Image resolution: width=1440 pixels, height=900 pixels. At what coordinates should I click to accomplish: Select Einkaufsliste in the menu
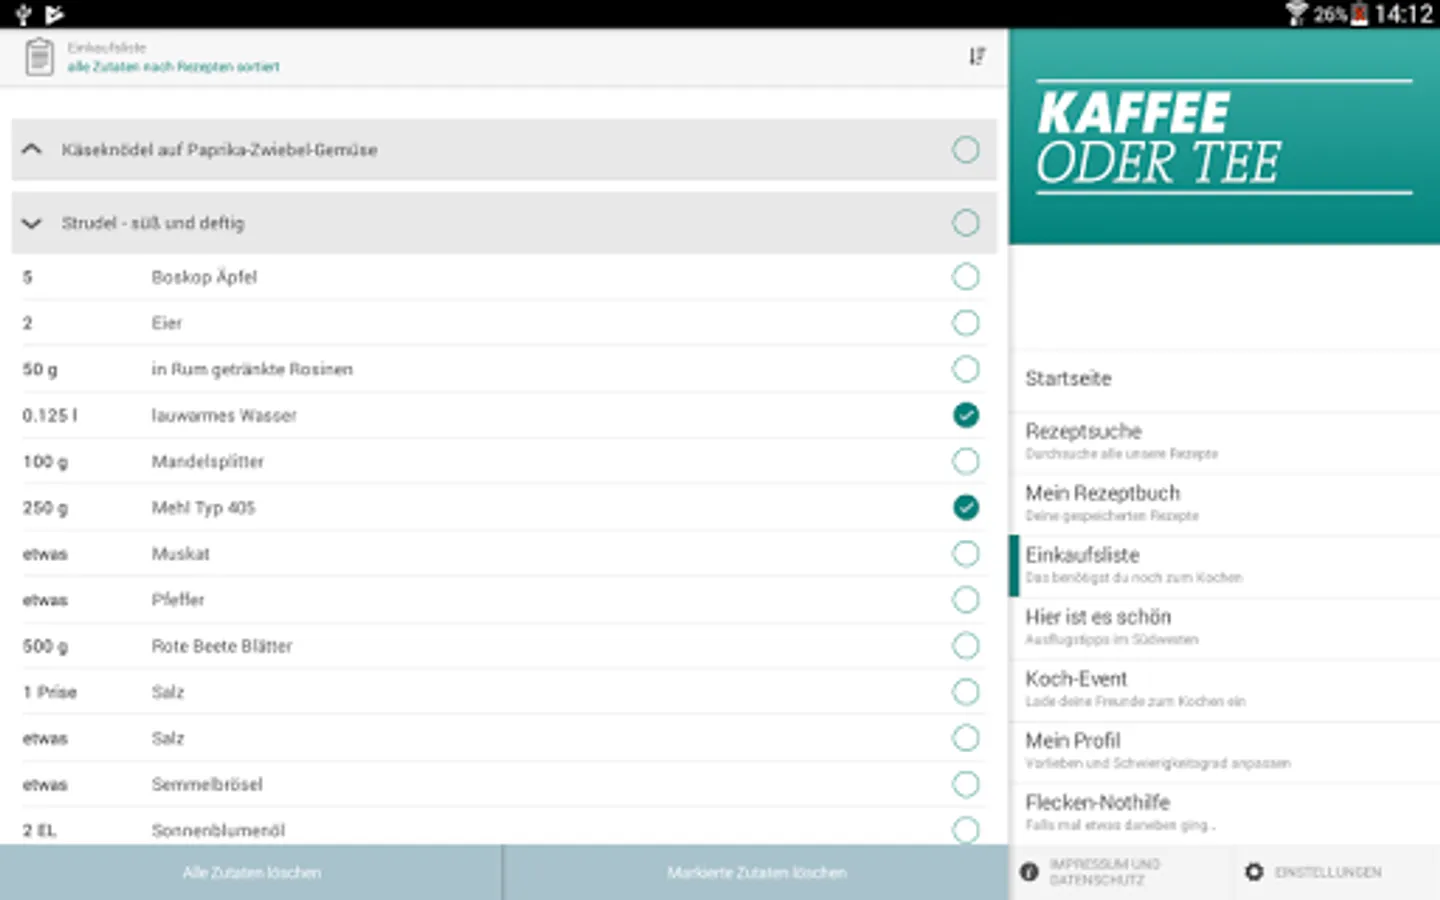tap(1225, 567)
